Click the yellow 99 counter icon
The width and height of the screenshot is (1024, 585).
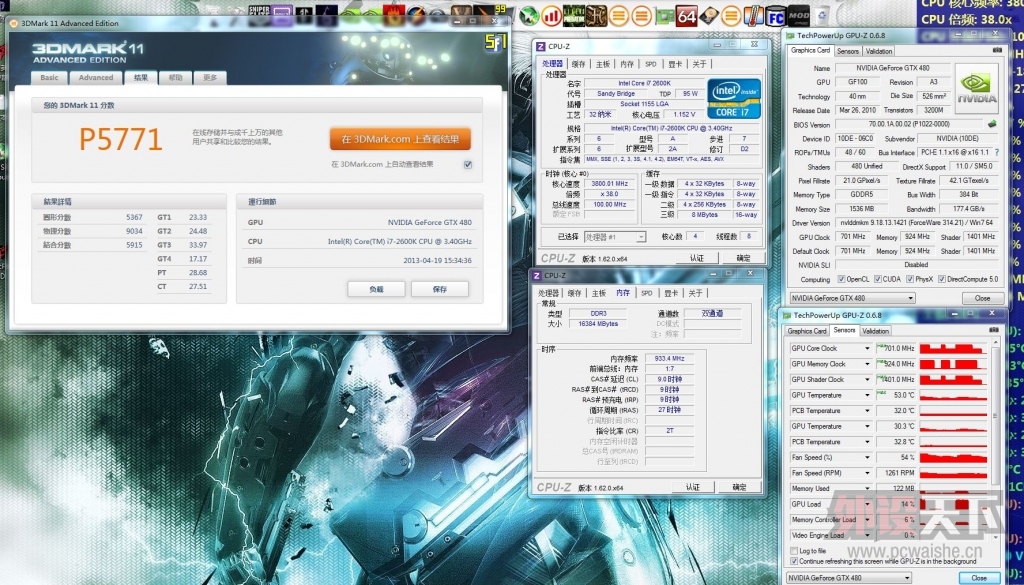pyautogui.click(x=501, y=10)
